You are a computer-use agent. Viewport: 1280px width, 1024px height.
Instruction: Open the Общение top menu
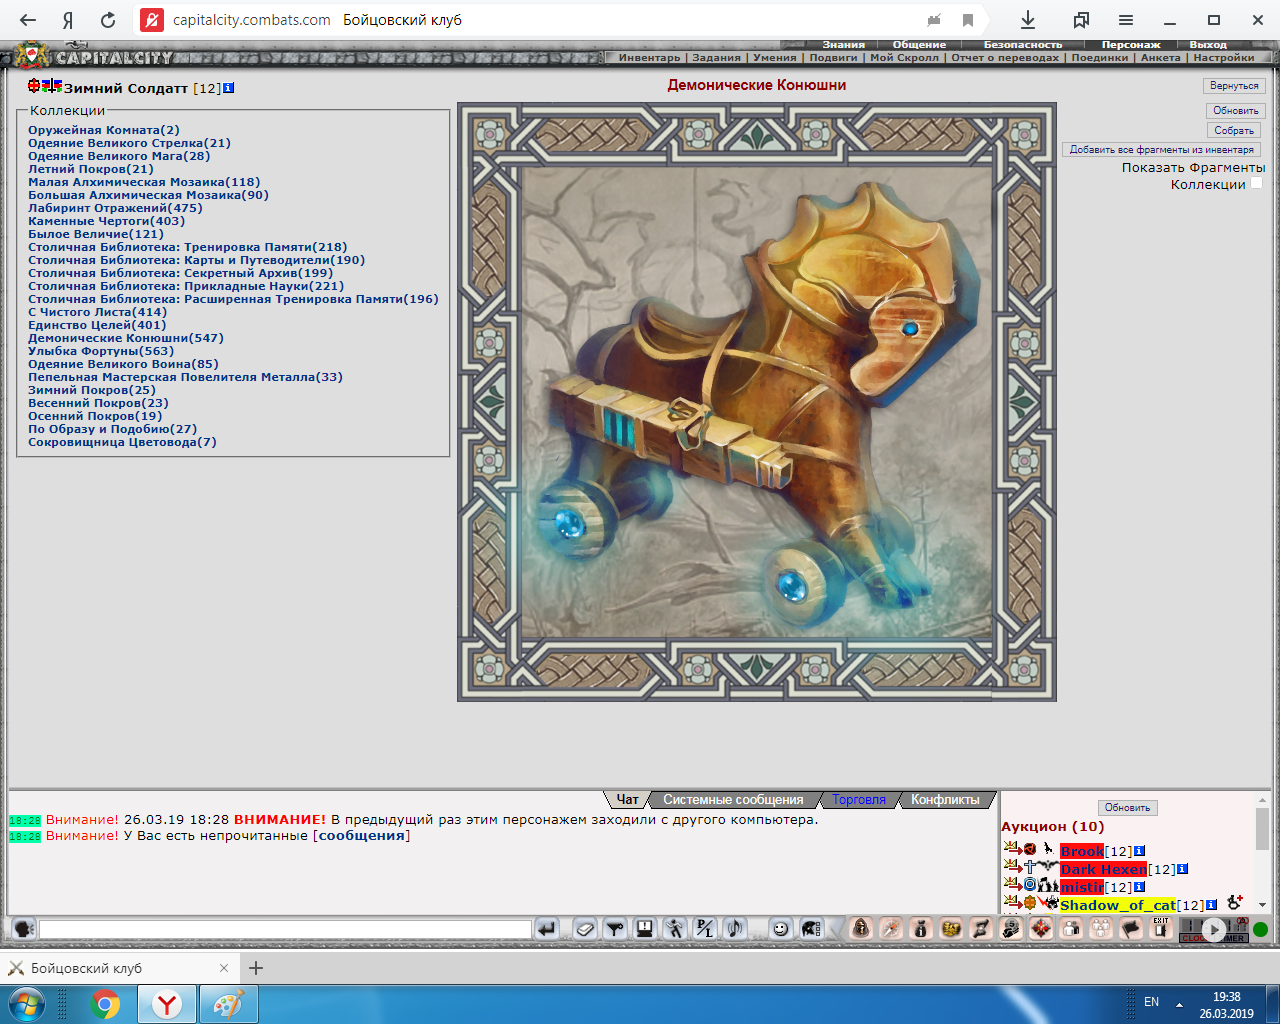[919, 45]
